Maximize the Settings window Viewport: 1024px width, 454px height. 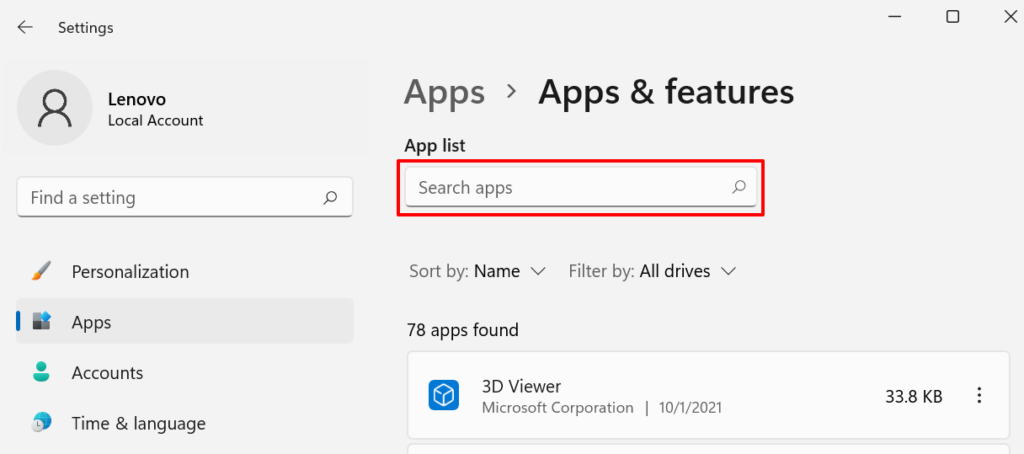[953, 17]
